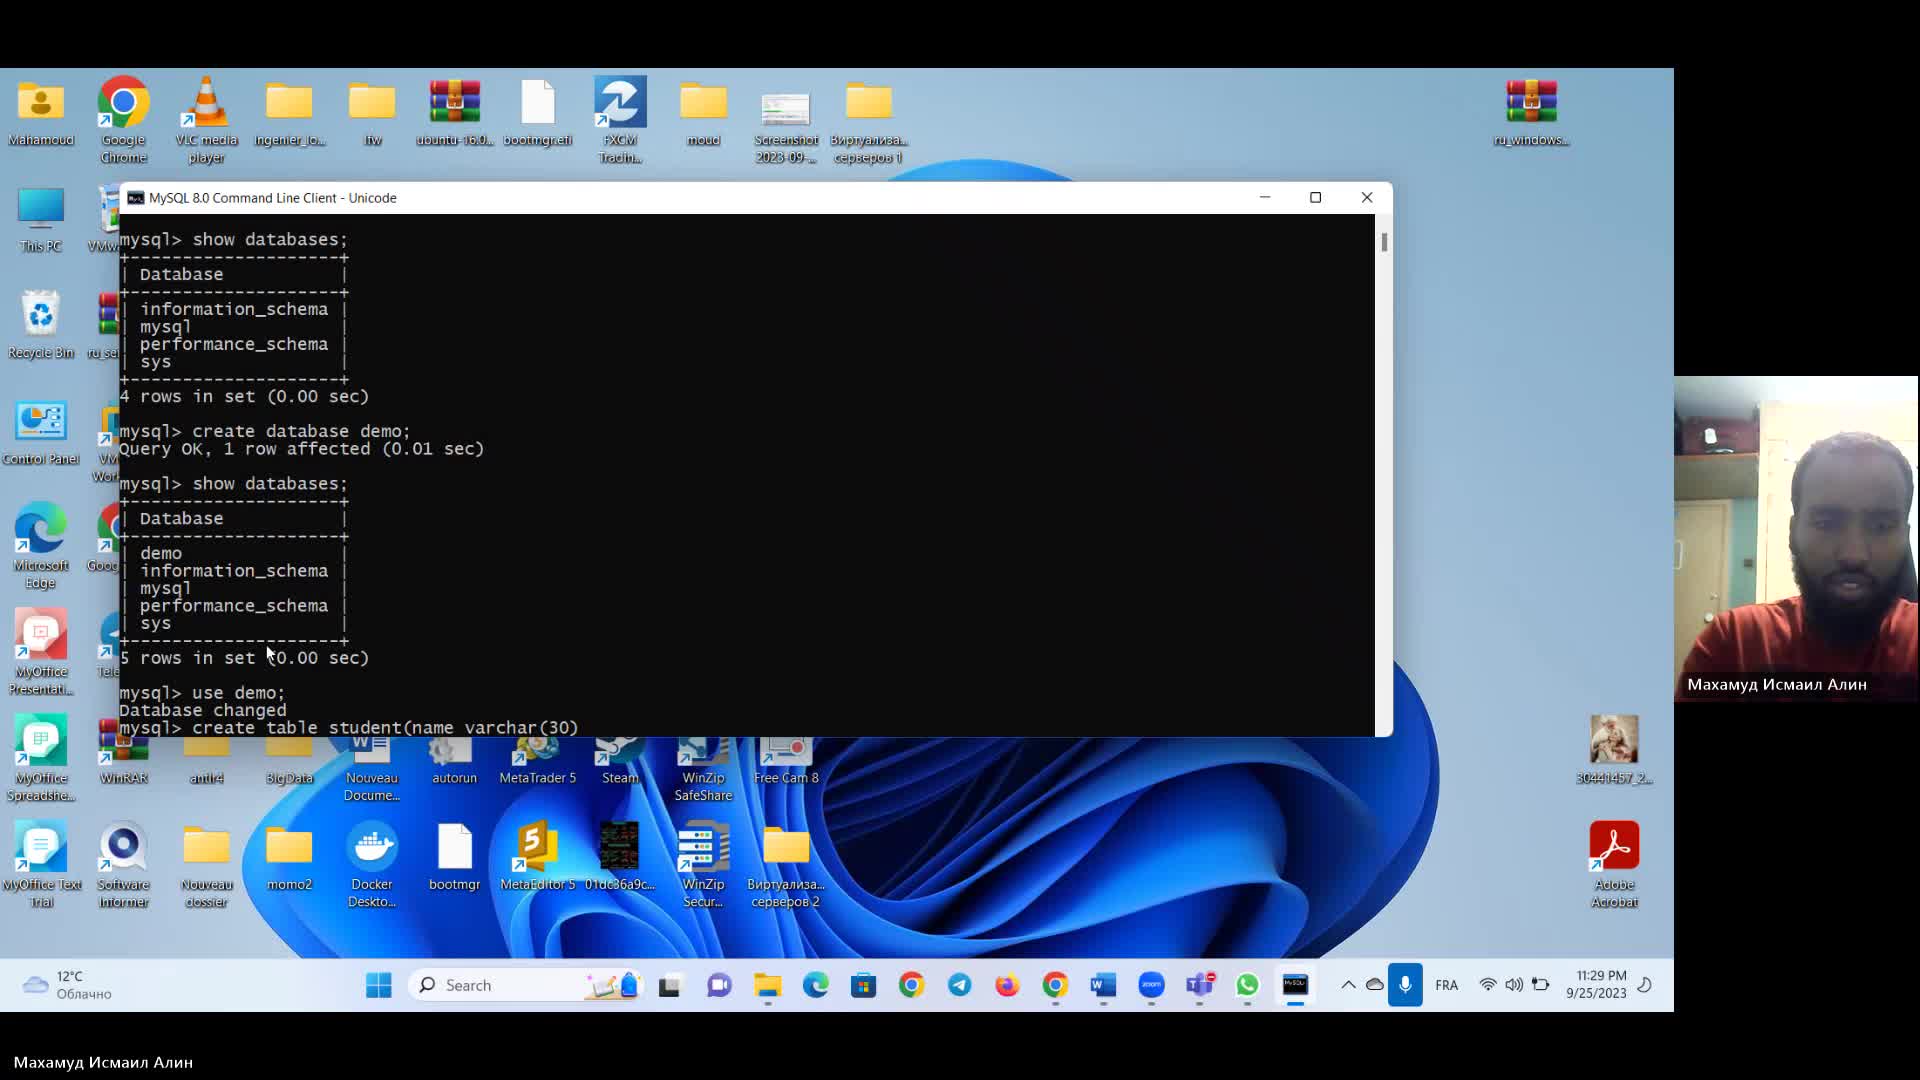Open bootmgr.efi file on desktop
The height and width of the screenshot is (1080, 1920).
[538, 113]
